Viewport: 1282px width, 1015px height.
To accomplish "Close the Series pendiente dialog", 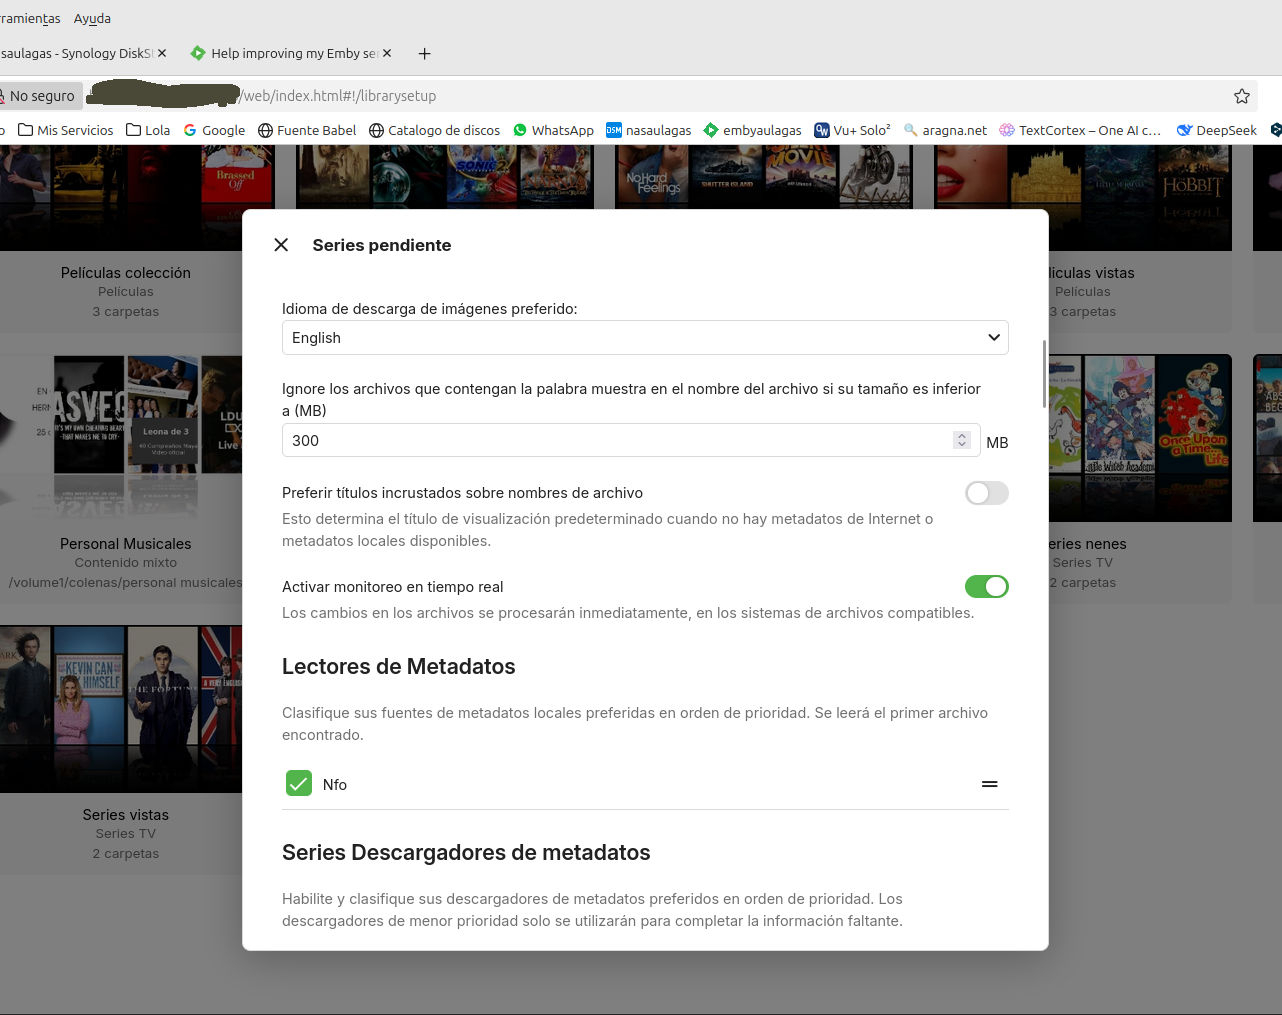I will [281, 245].
